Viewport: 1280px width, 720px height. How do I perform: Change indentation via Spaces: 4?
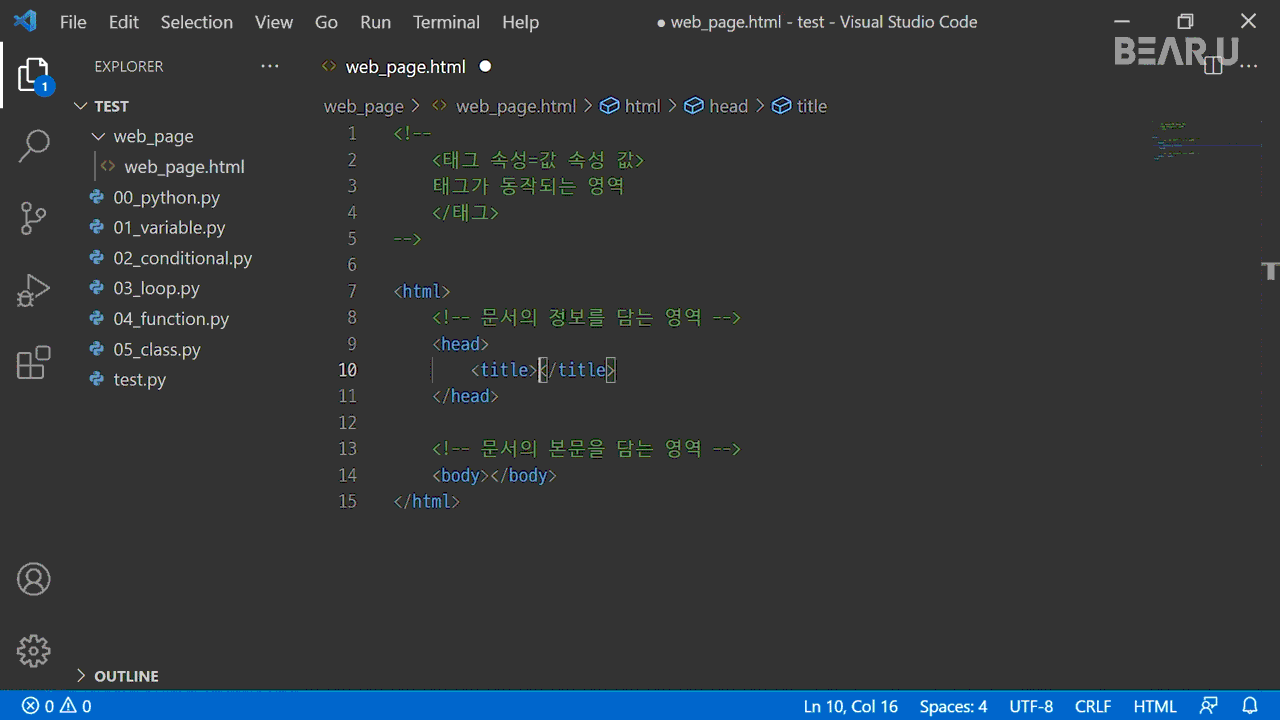pos(953,706)
